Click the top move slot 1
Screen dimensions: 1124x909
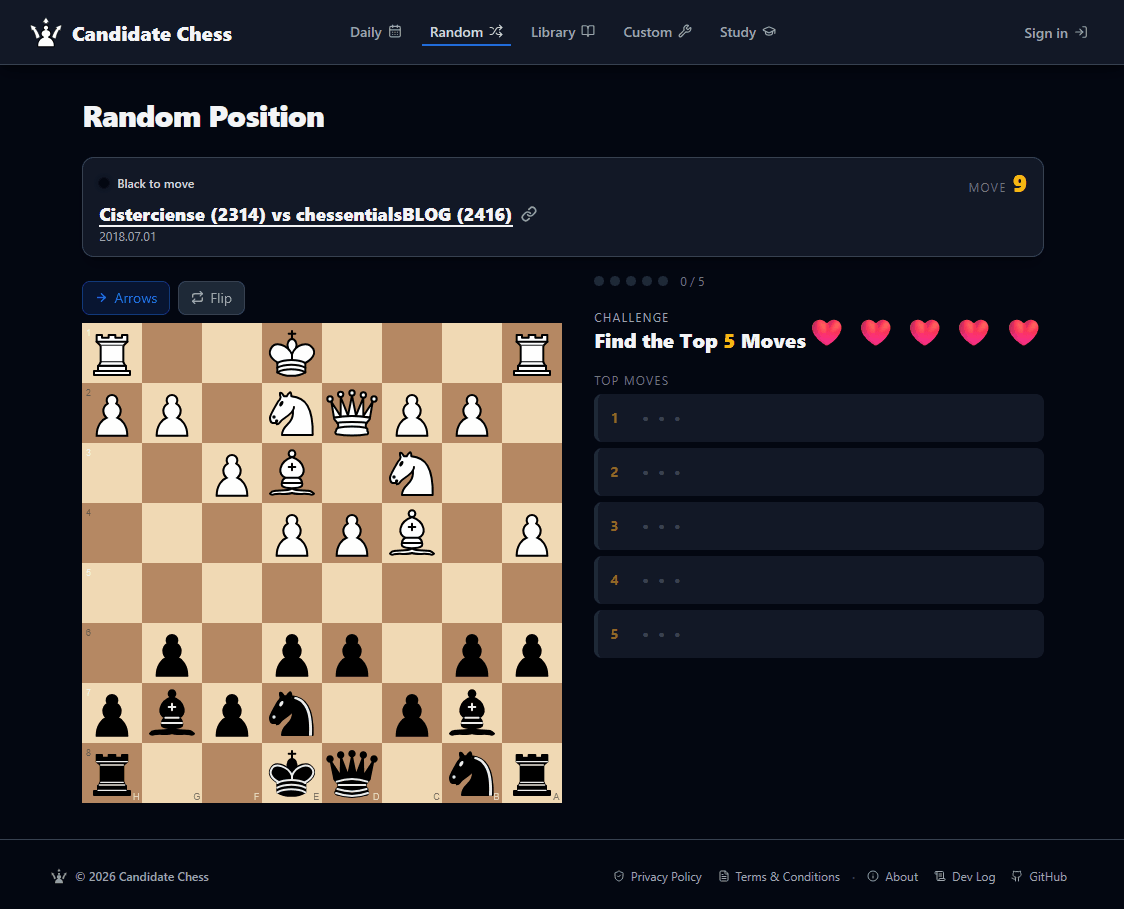819,418
